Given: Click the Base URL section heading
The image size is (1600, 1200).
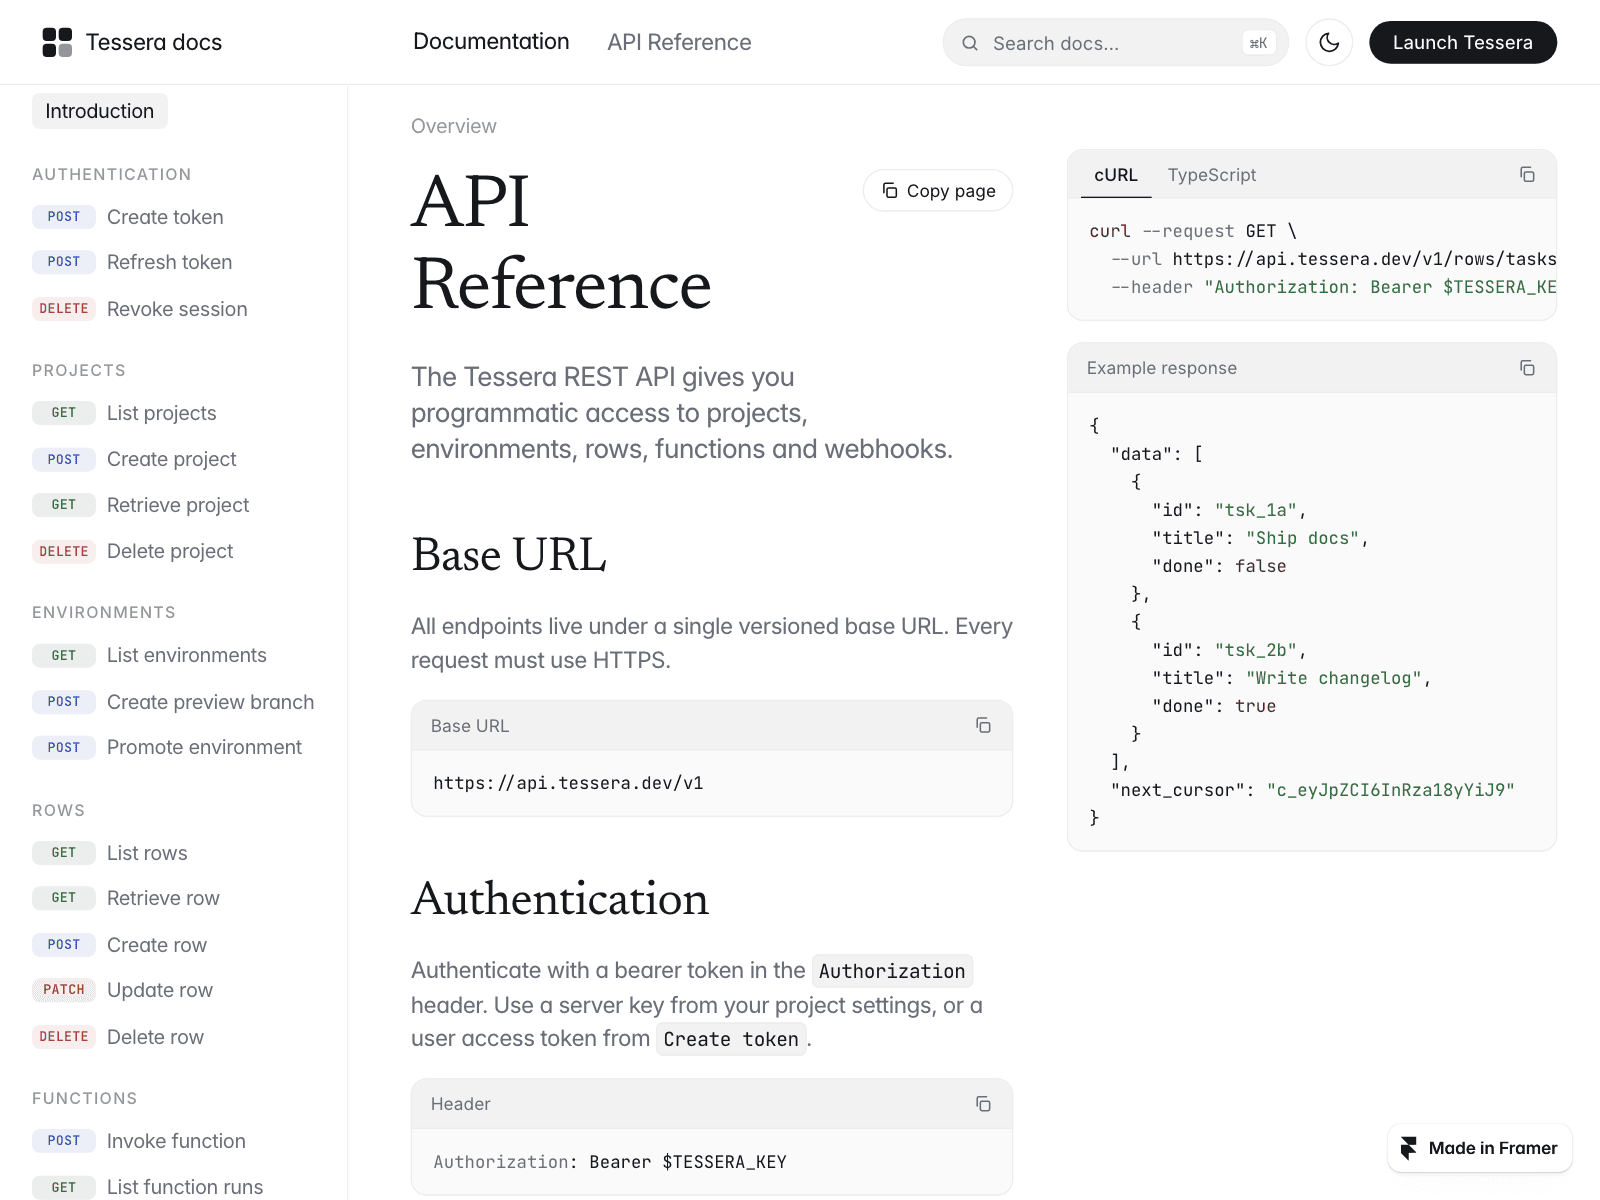Looking at the screenshot, I should [509, 555].
